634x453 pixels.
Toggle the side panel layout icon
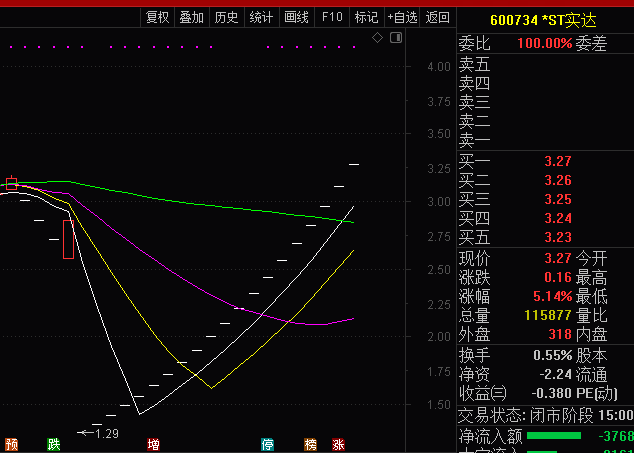[396, 38]
